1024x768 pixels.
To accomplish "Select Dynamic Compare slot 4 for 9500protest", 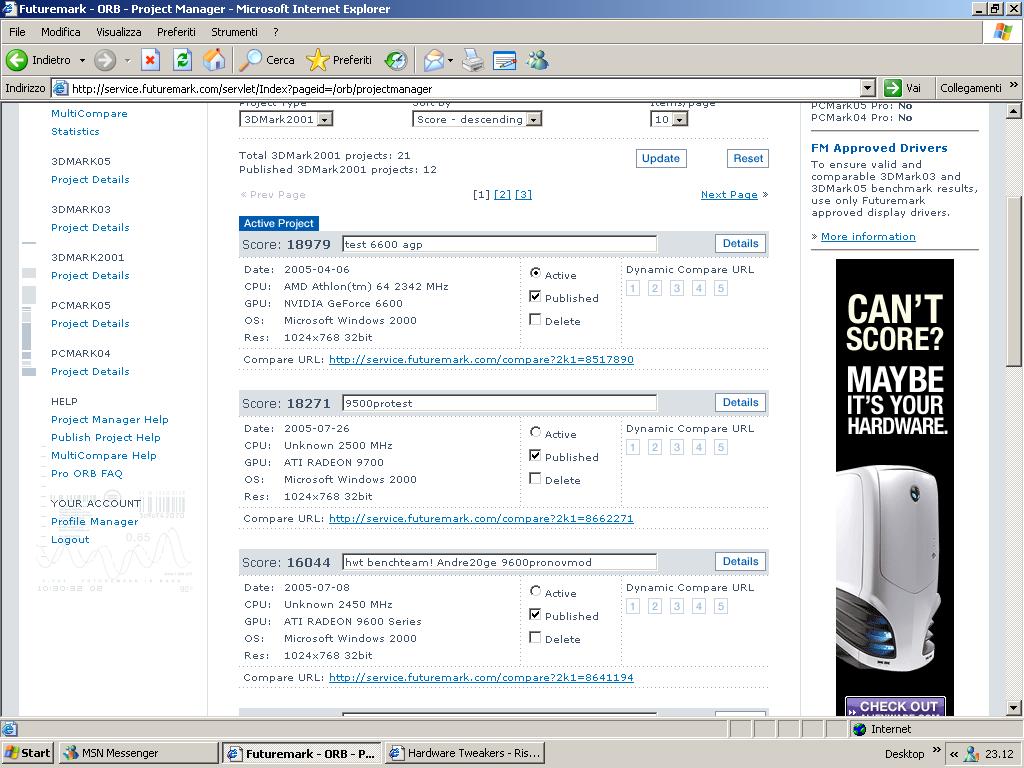I will [x=699, y=447].
